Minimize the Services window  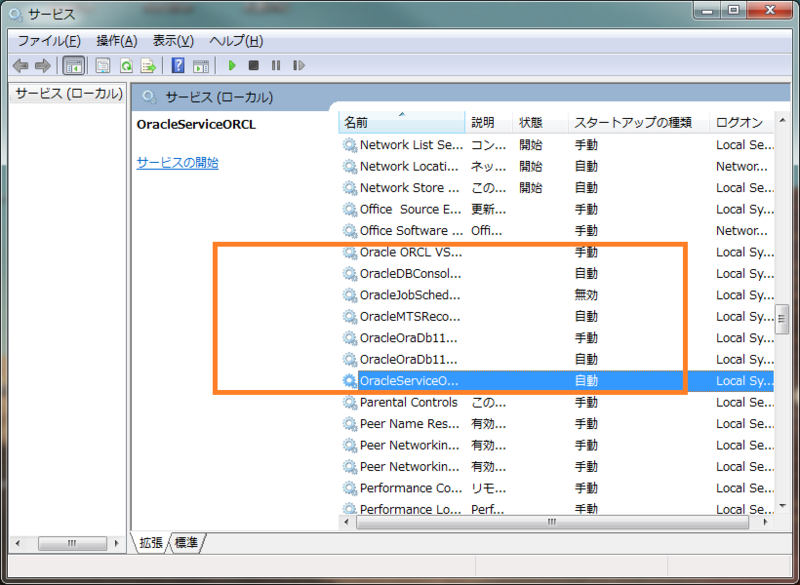tap(708, 10)
